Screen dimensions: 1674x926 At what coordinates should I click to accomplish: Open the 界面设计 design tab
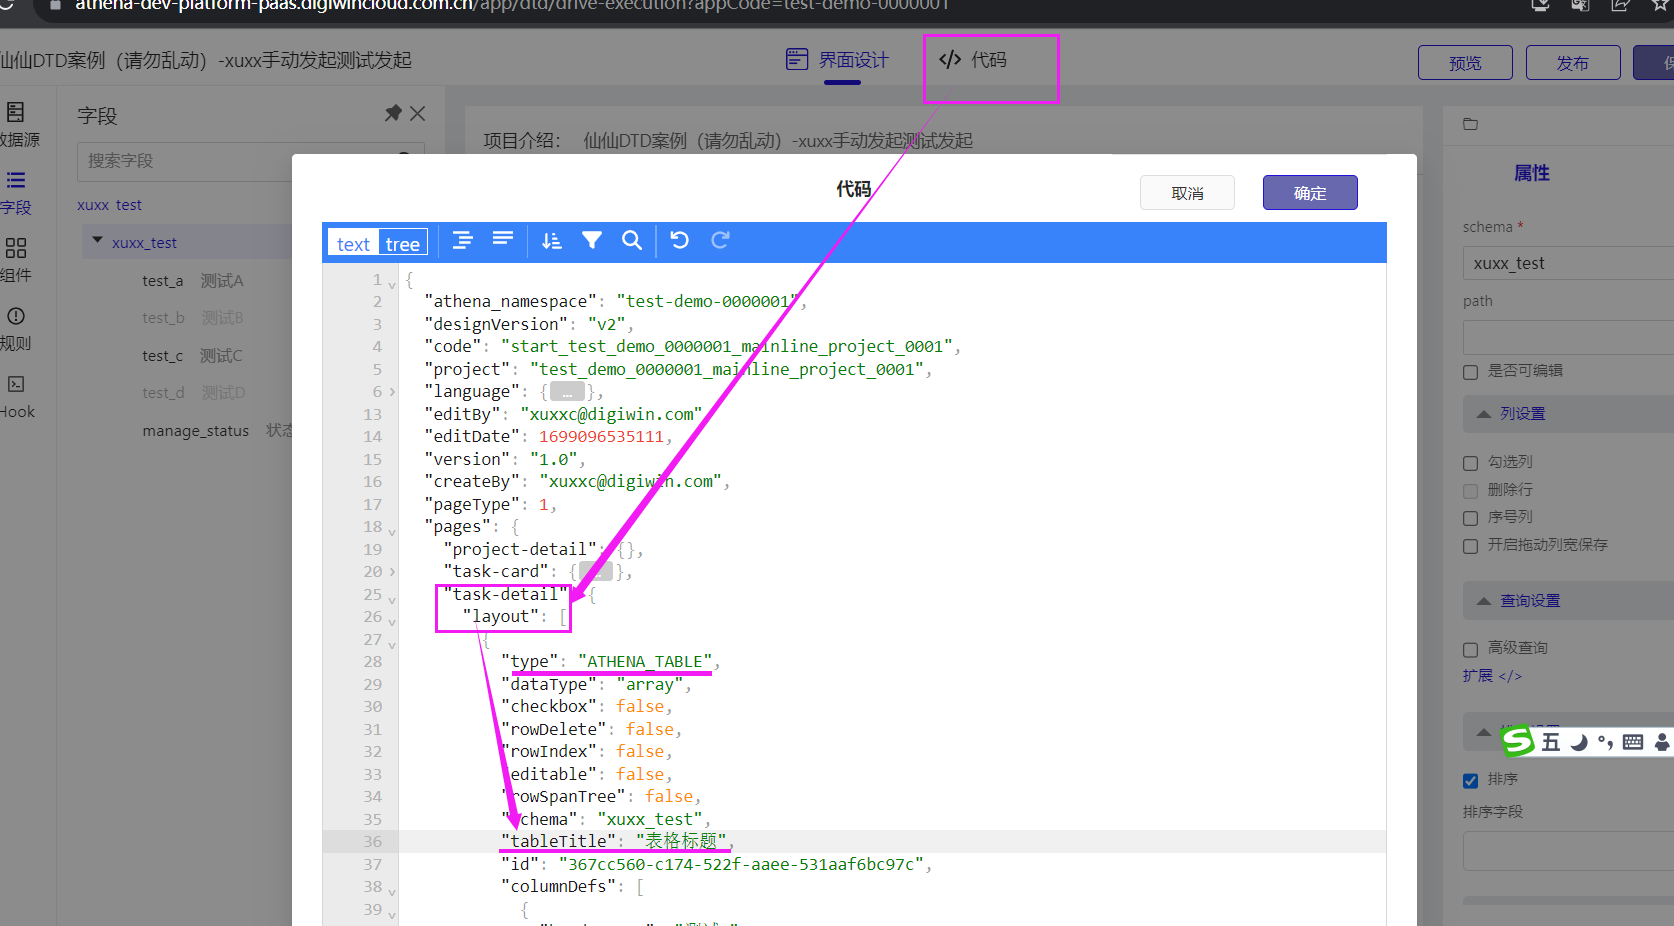(x=838, y=60)
